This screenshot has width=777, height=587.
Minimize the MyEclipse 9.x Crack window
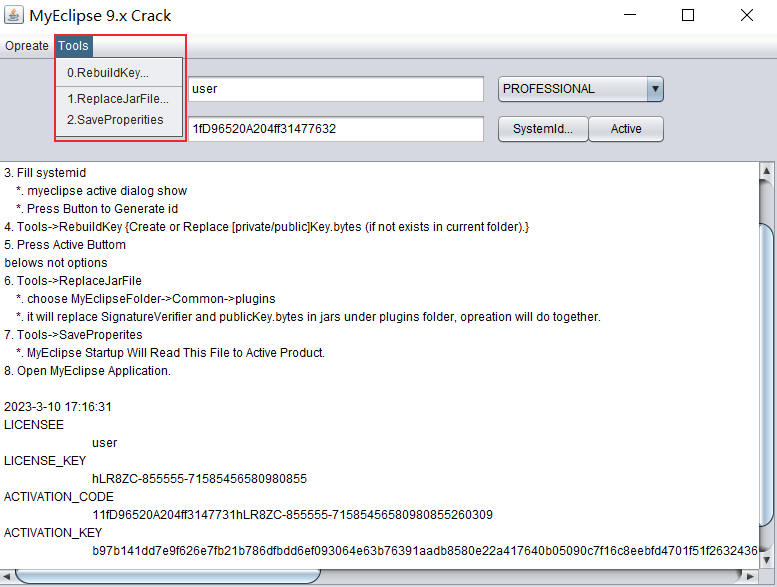coord(630,15)
